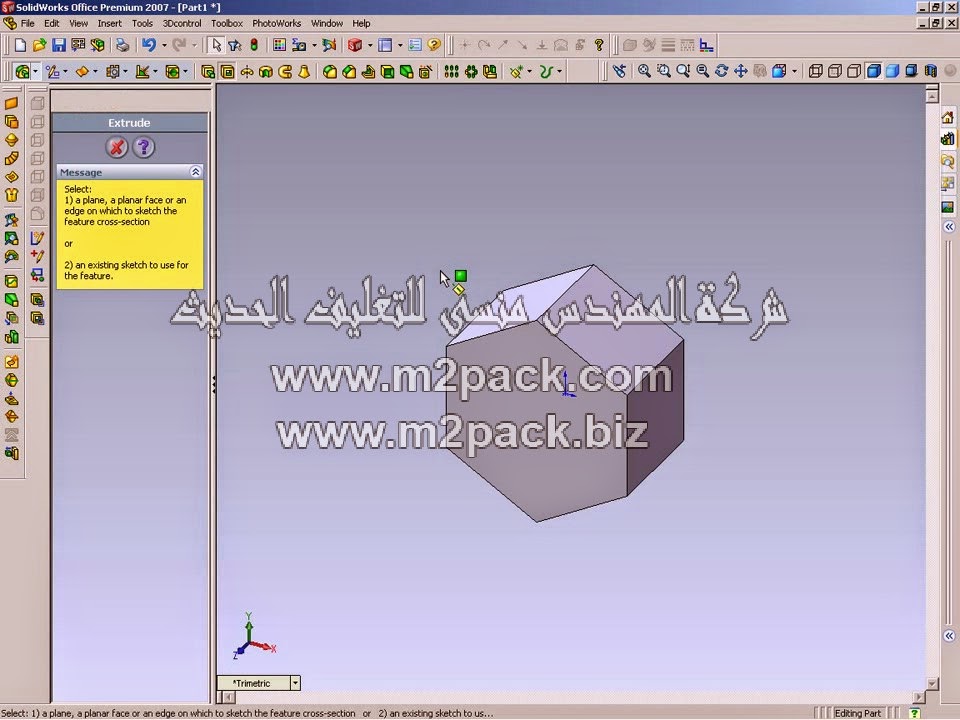Click the Section View icon
960x720 pixels.
coord(931,71)
